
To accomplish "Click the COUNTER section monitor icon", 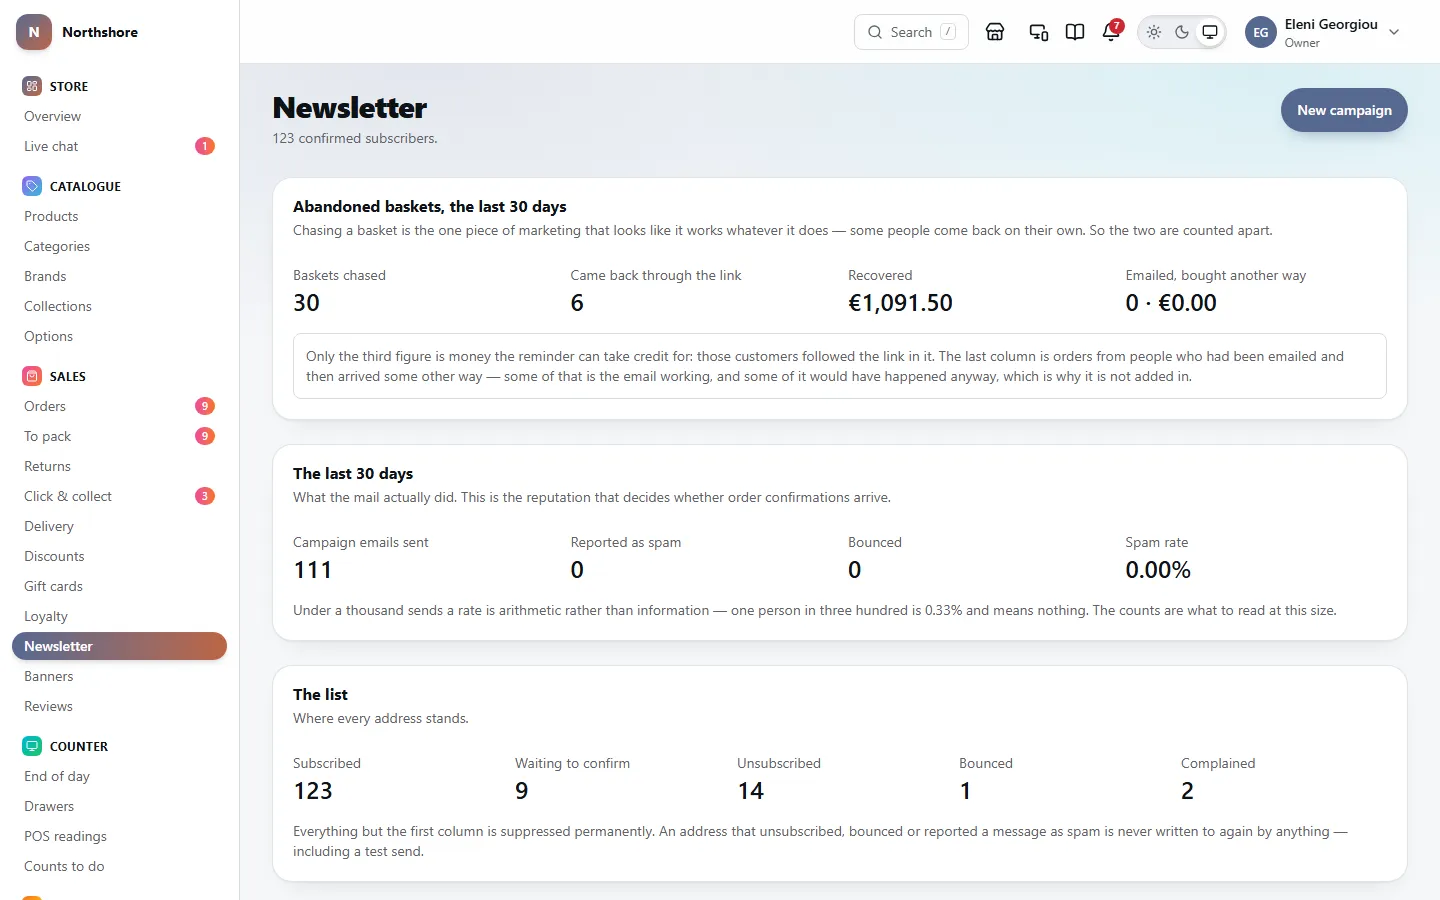I will point(32,746).
